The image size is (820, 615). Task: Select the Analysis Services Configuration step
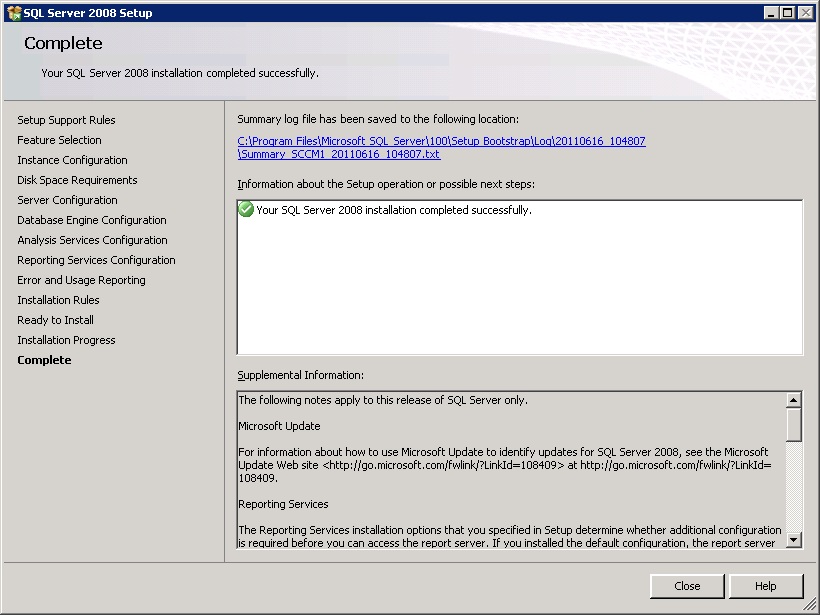[93, 240]
